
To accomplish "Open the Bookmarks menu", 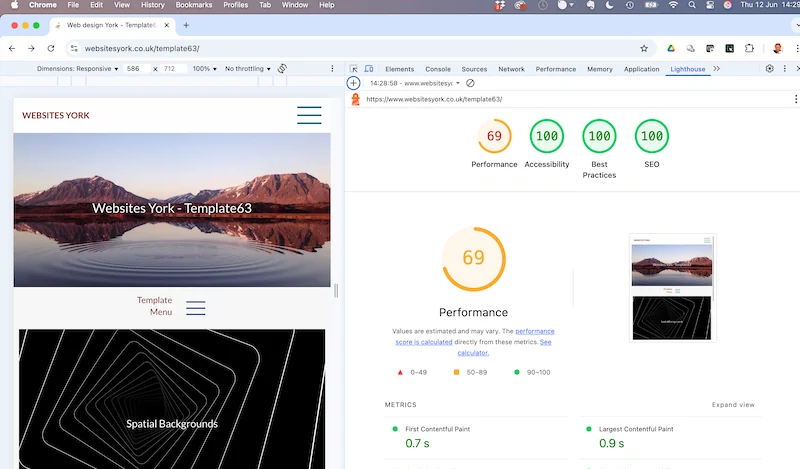I will pyautogui.click(x=194, y=5).
